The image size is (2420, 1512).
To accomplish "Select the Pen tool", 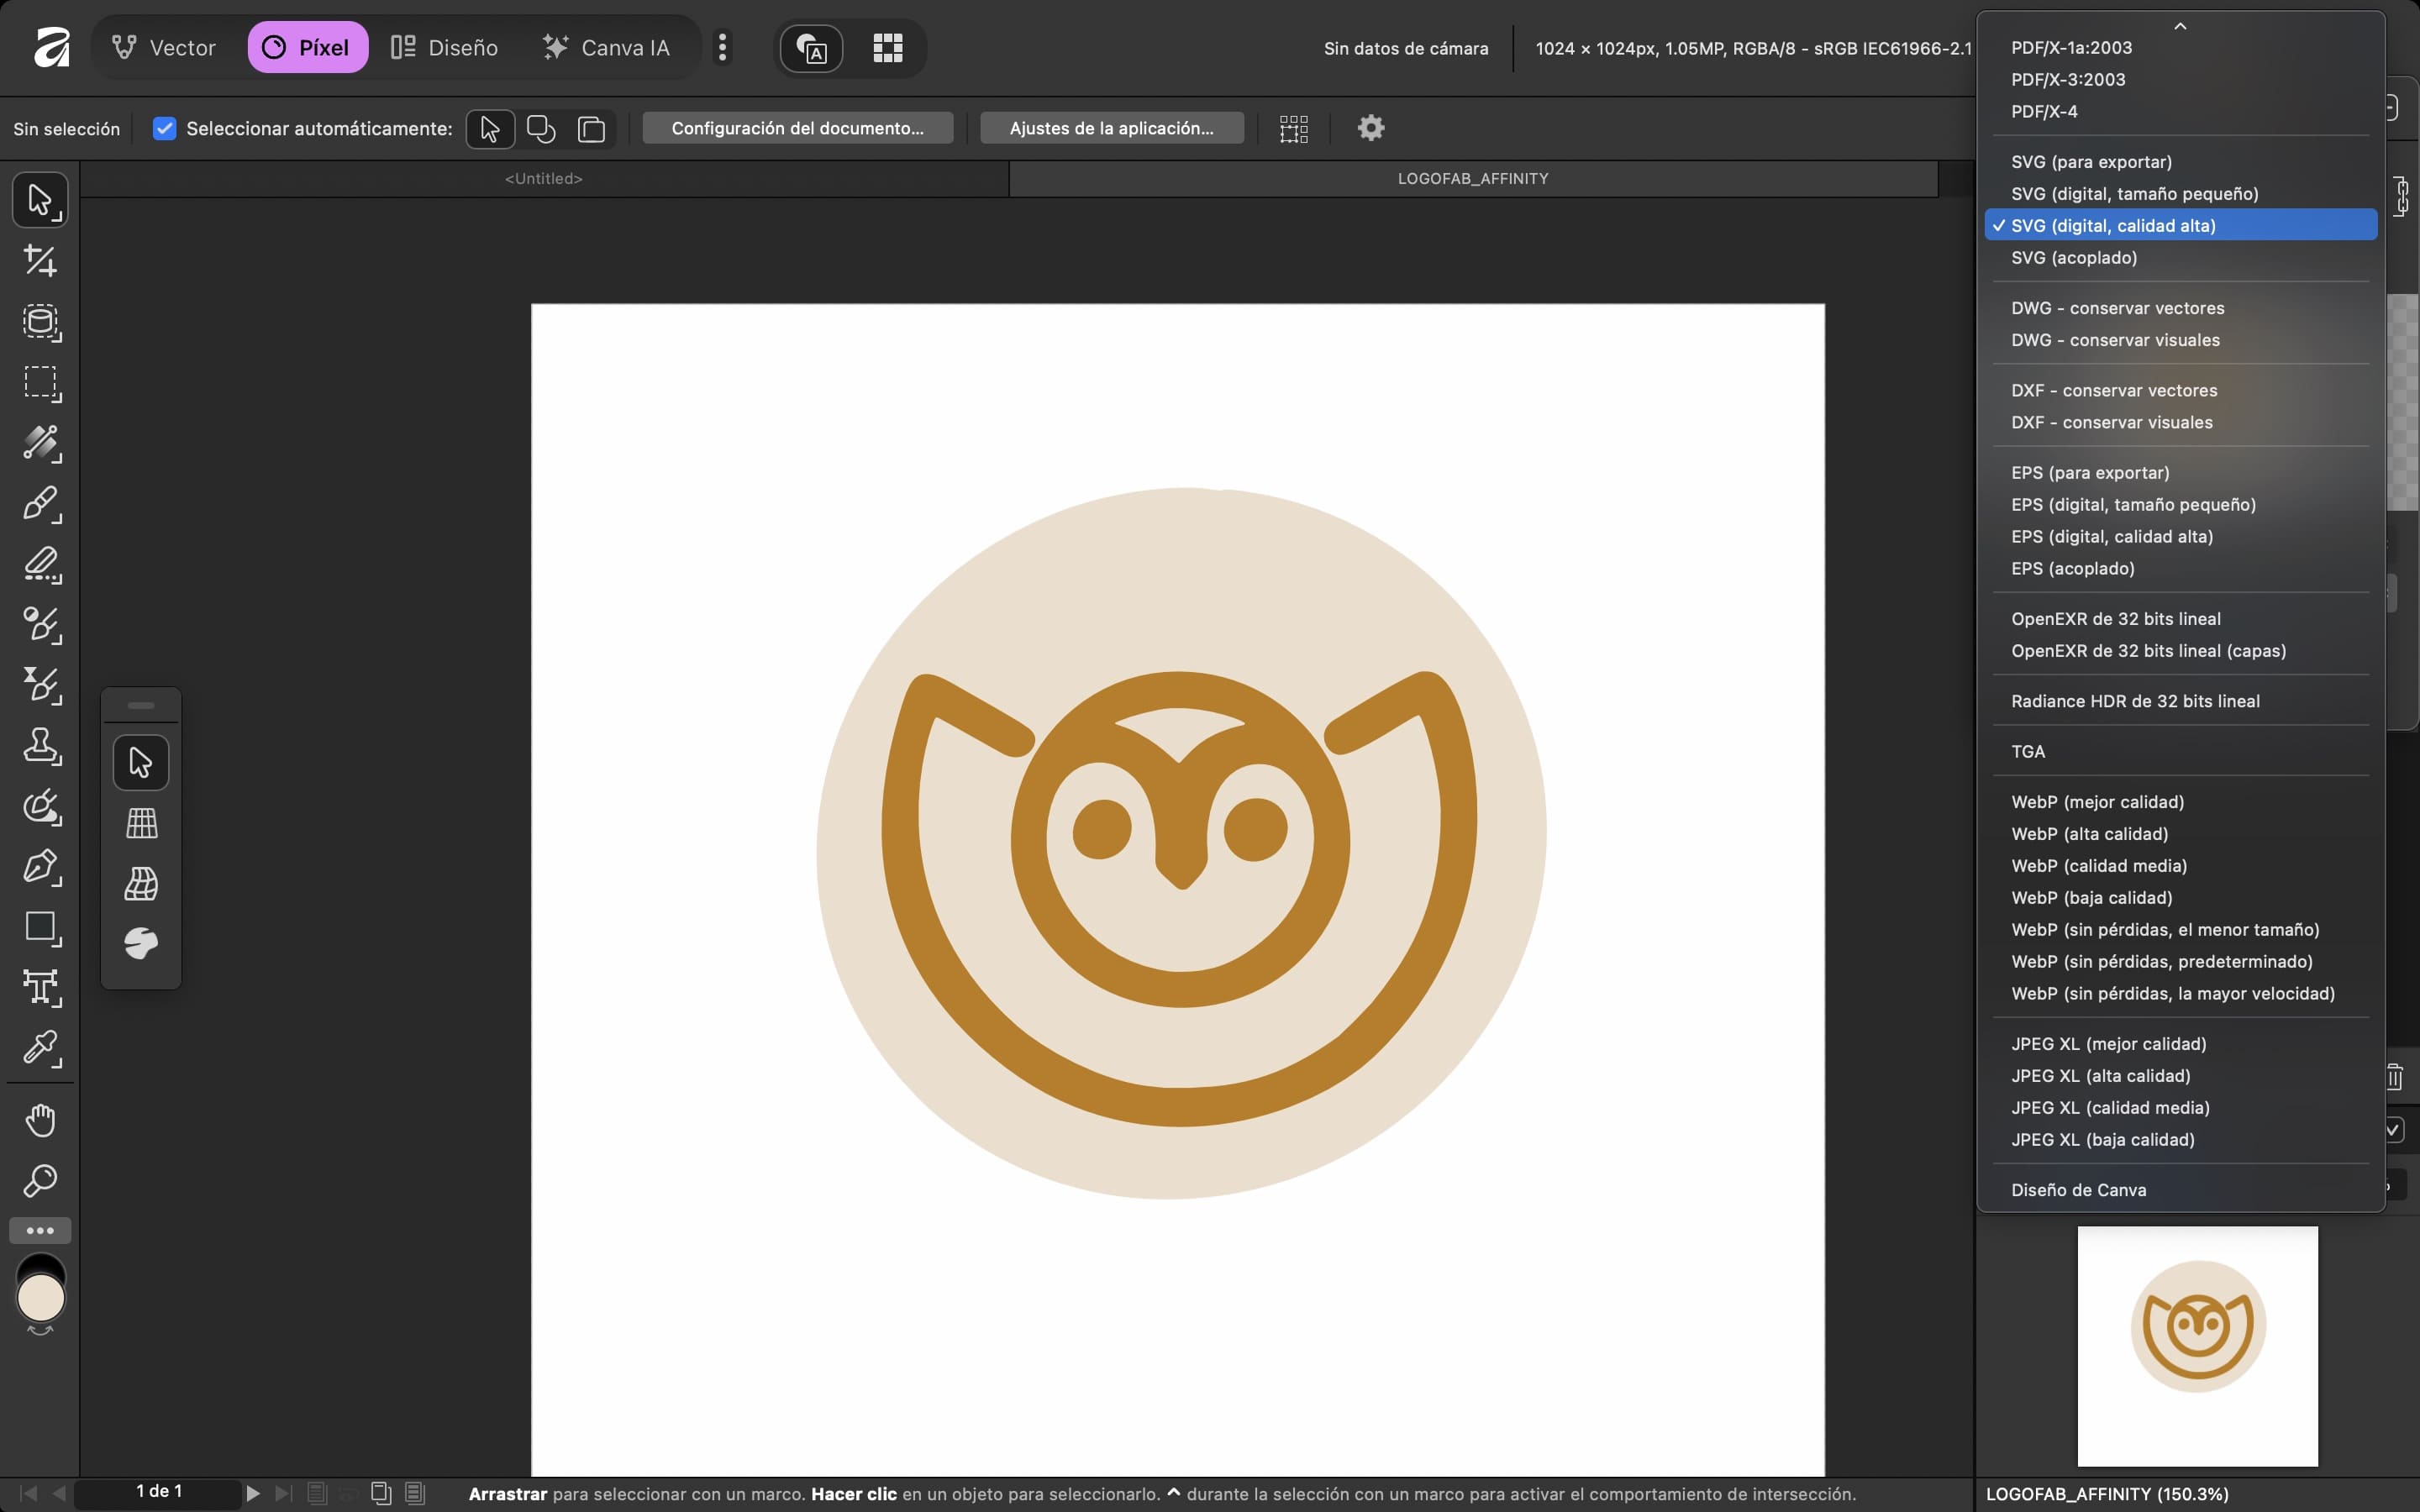I will 40,866.
